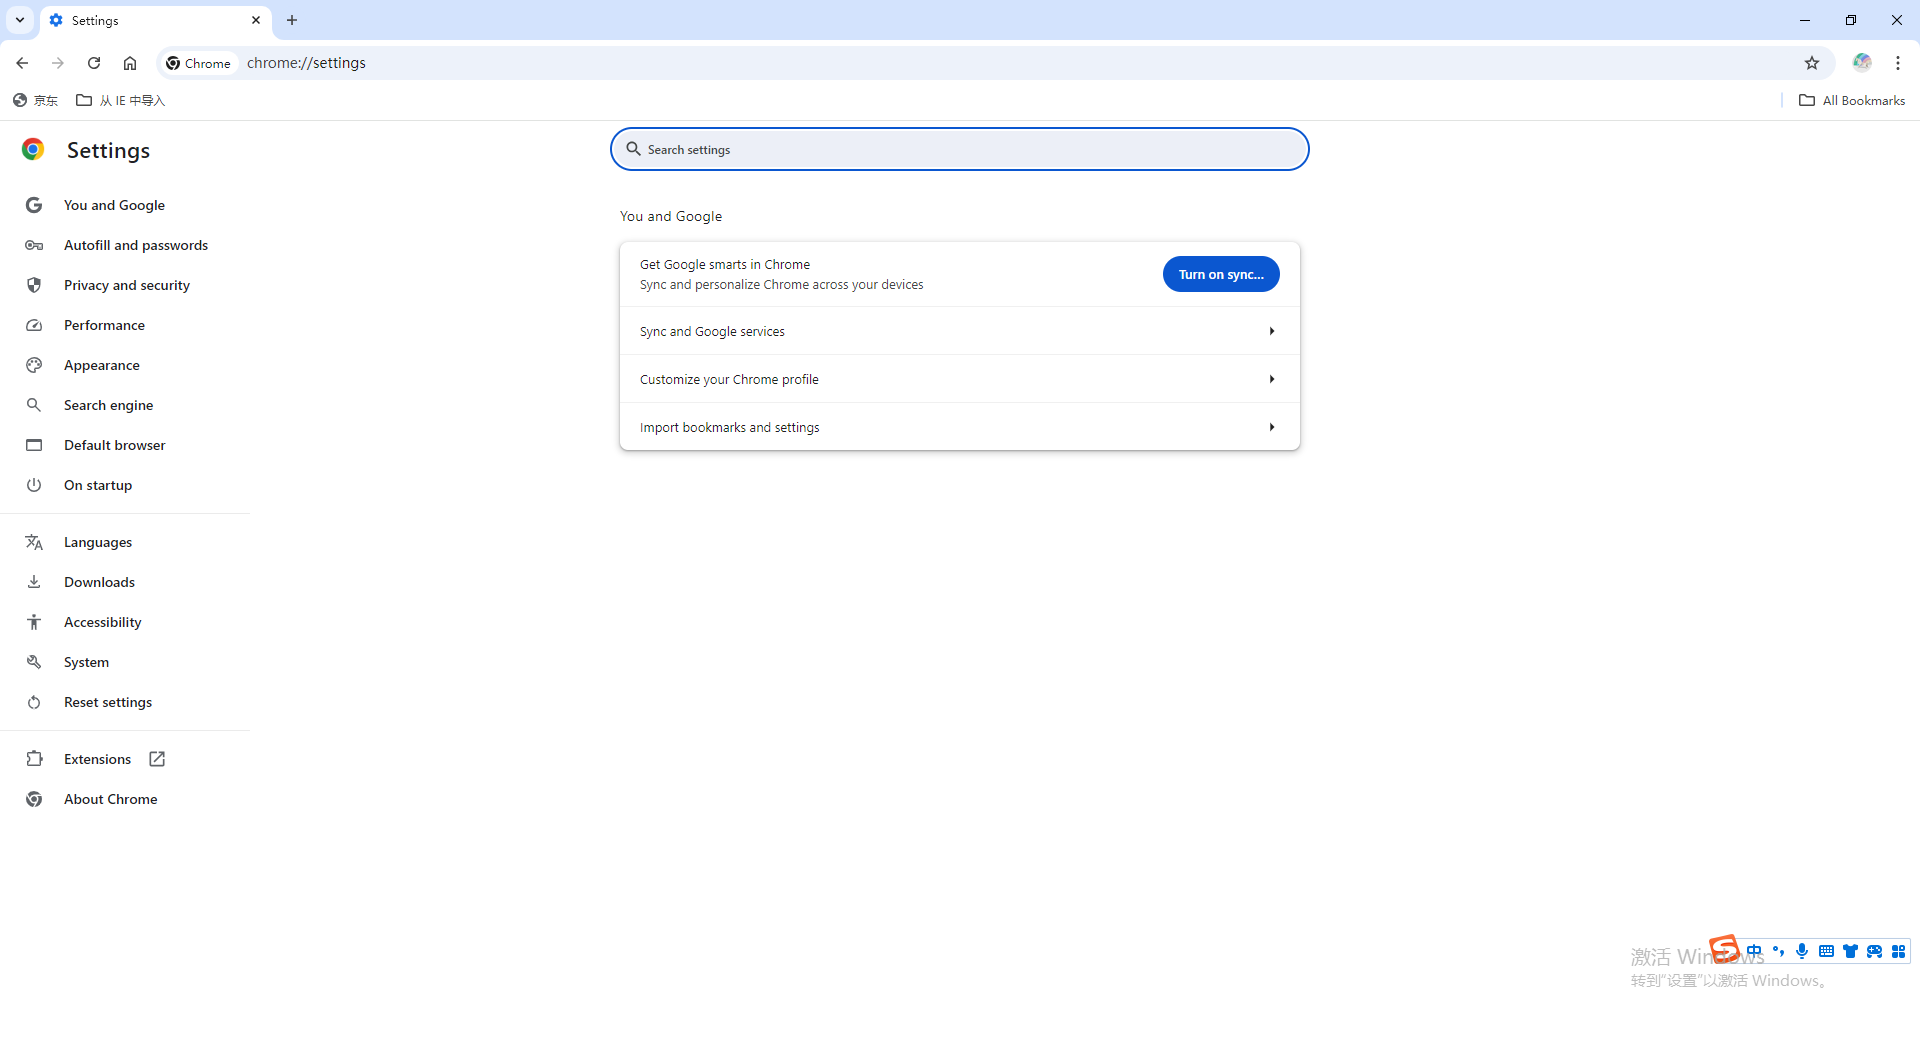1920x1040 pixels.
Task: Click the Sogou input method logo
Action: tap(1724, 948)
